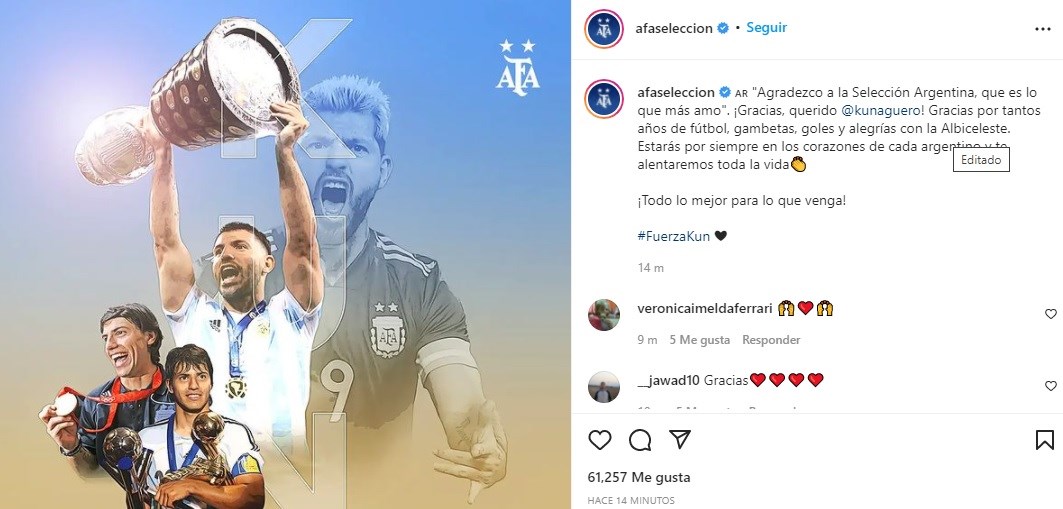Screen dimensions: 1063x509
Task: Reply to veronicaimeldaferrari with Responder
Action: pyautogui.click(x=771, y=340)
